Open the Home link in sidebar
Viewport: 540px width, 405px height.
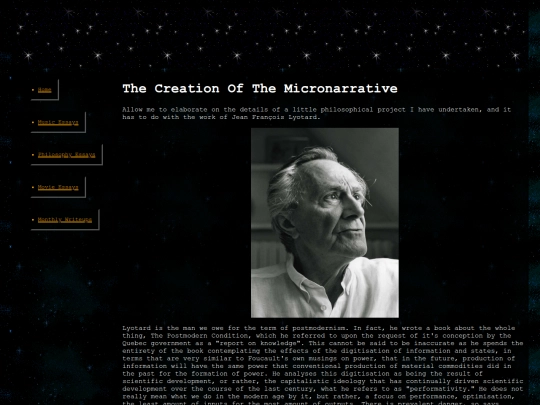tap(44, 90)
